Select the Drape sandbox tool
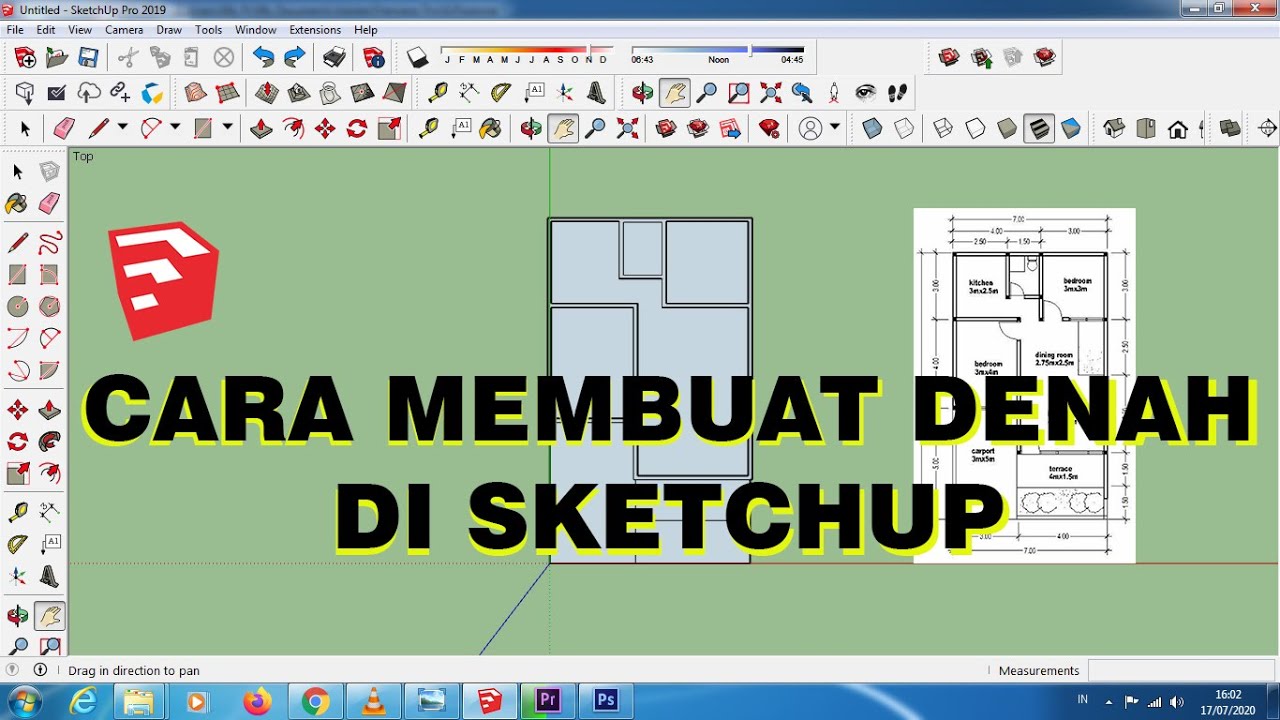This screenshot has height=720, width=1280. tap(330, 93)
